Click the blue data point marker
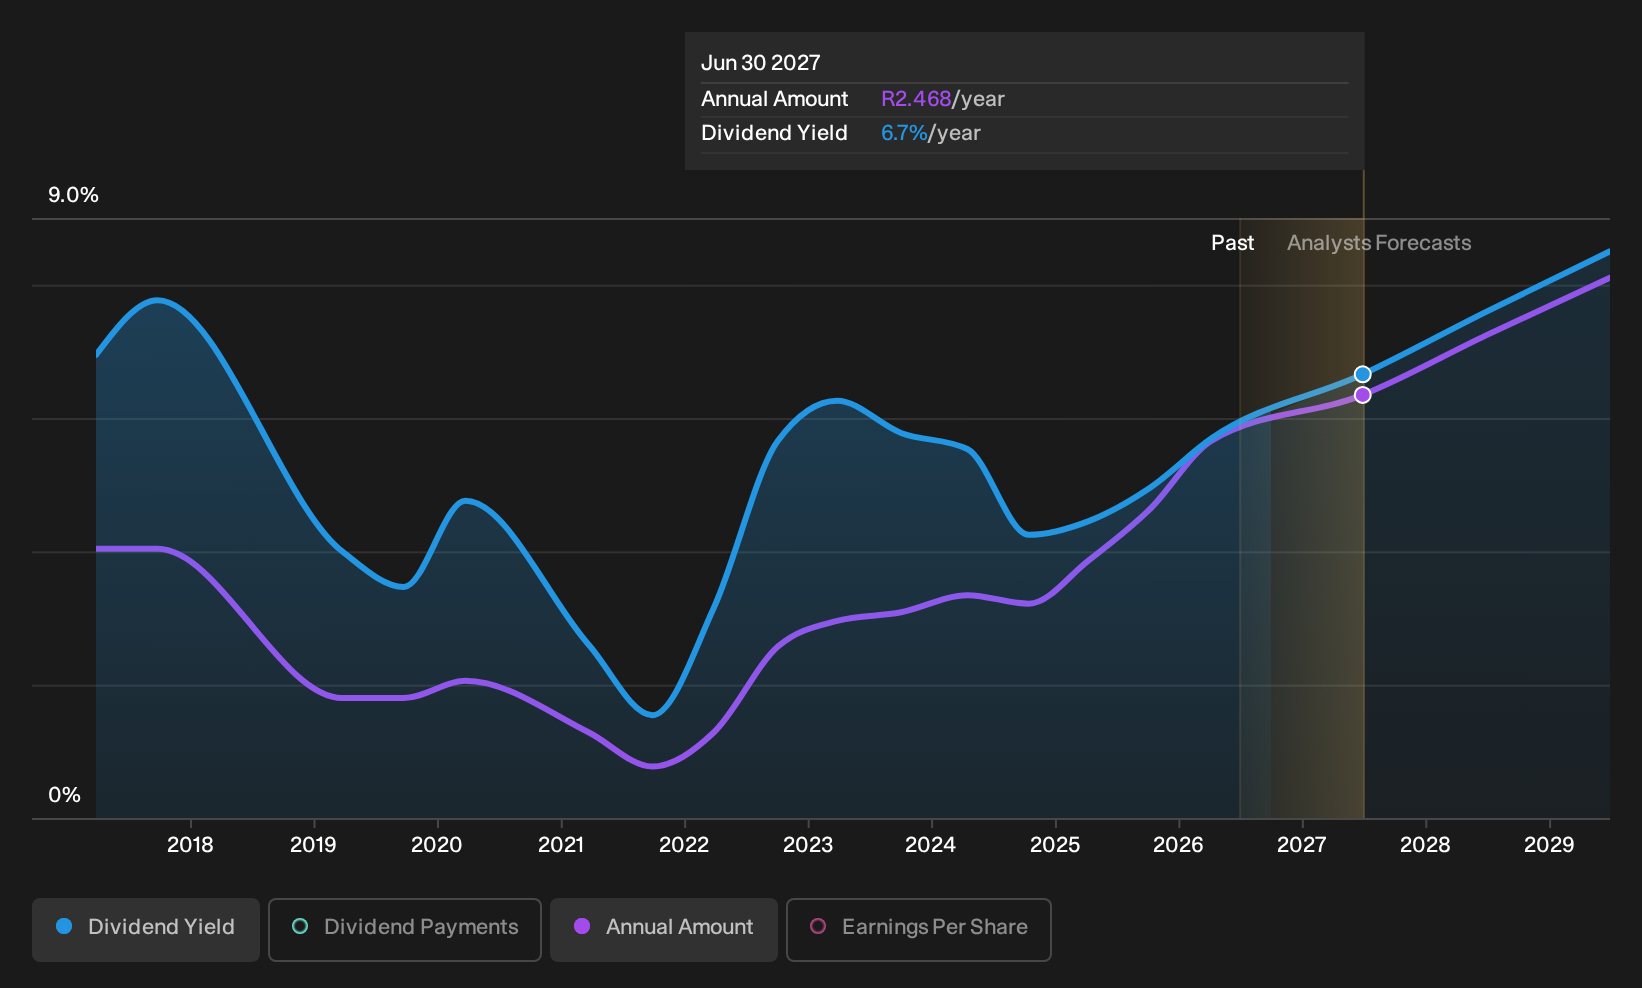The image size is (1642, 988). [1362, 374]
